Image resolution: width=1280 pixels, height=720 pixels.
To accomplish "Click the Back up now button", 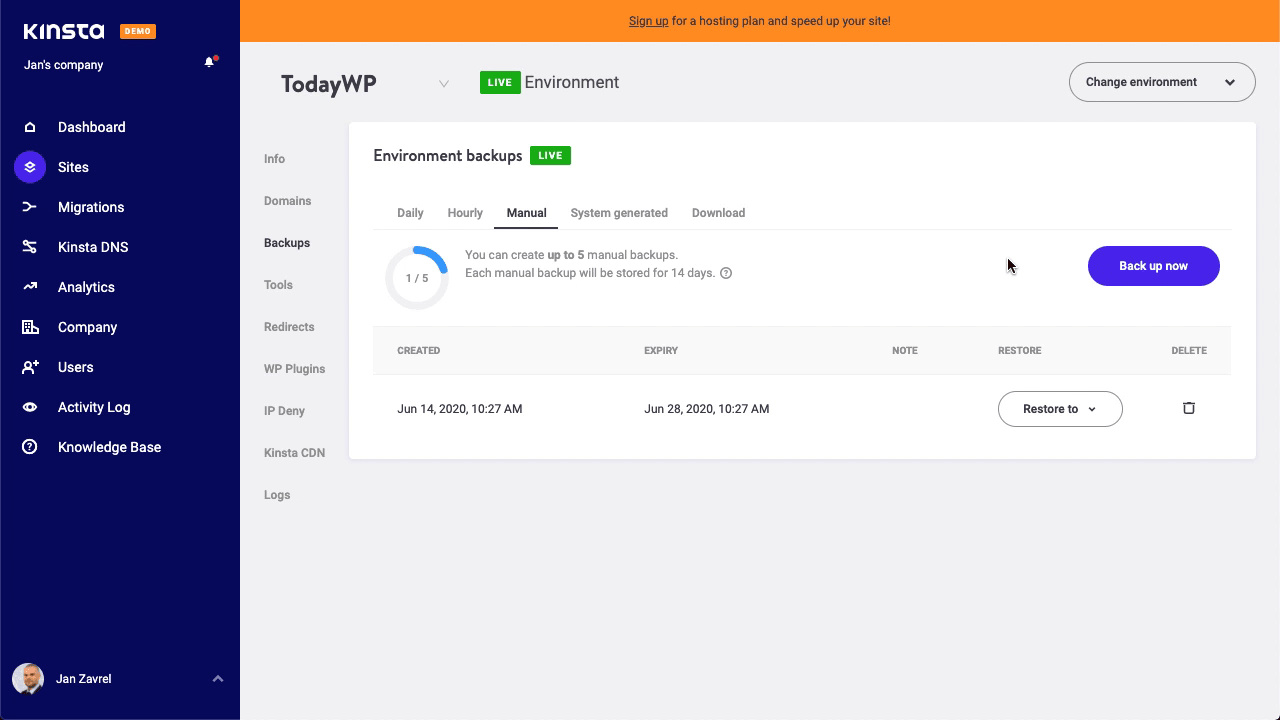I will (1154, 266).
